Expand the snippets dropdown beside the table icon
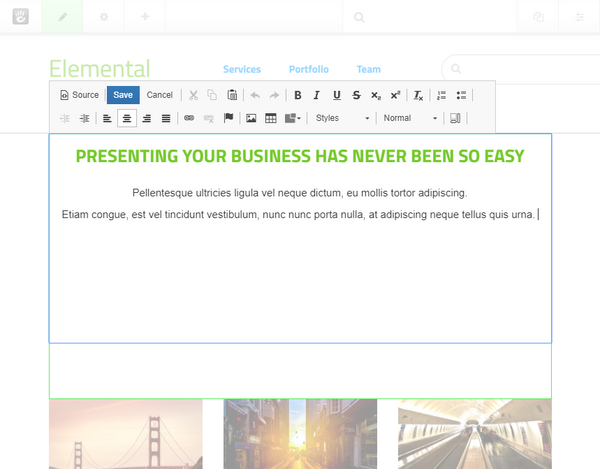 coord(293,118)
